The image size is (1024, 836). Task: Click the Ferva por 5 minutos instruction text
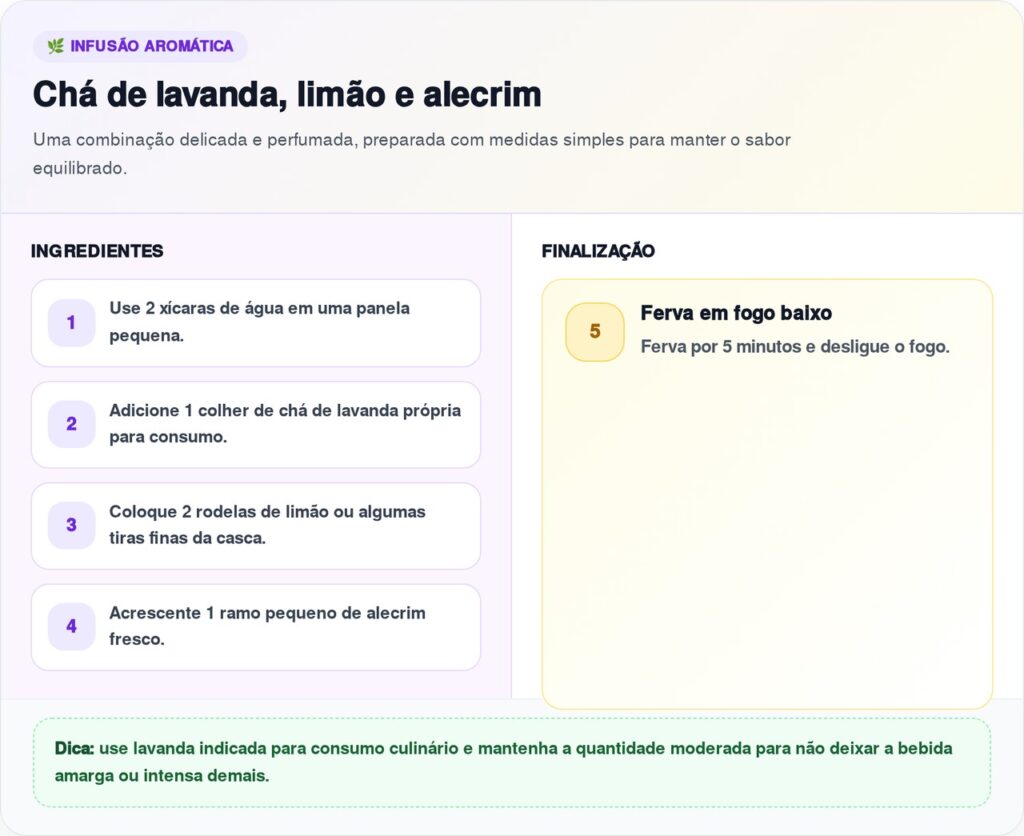pyautogui.click(x=794, y=347)
